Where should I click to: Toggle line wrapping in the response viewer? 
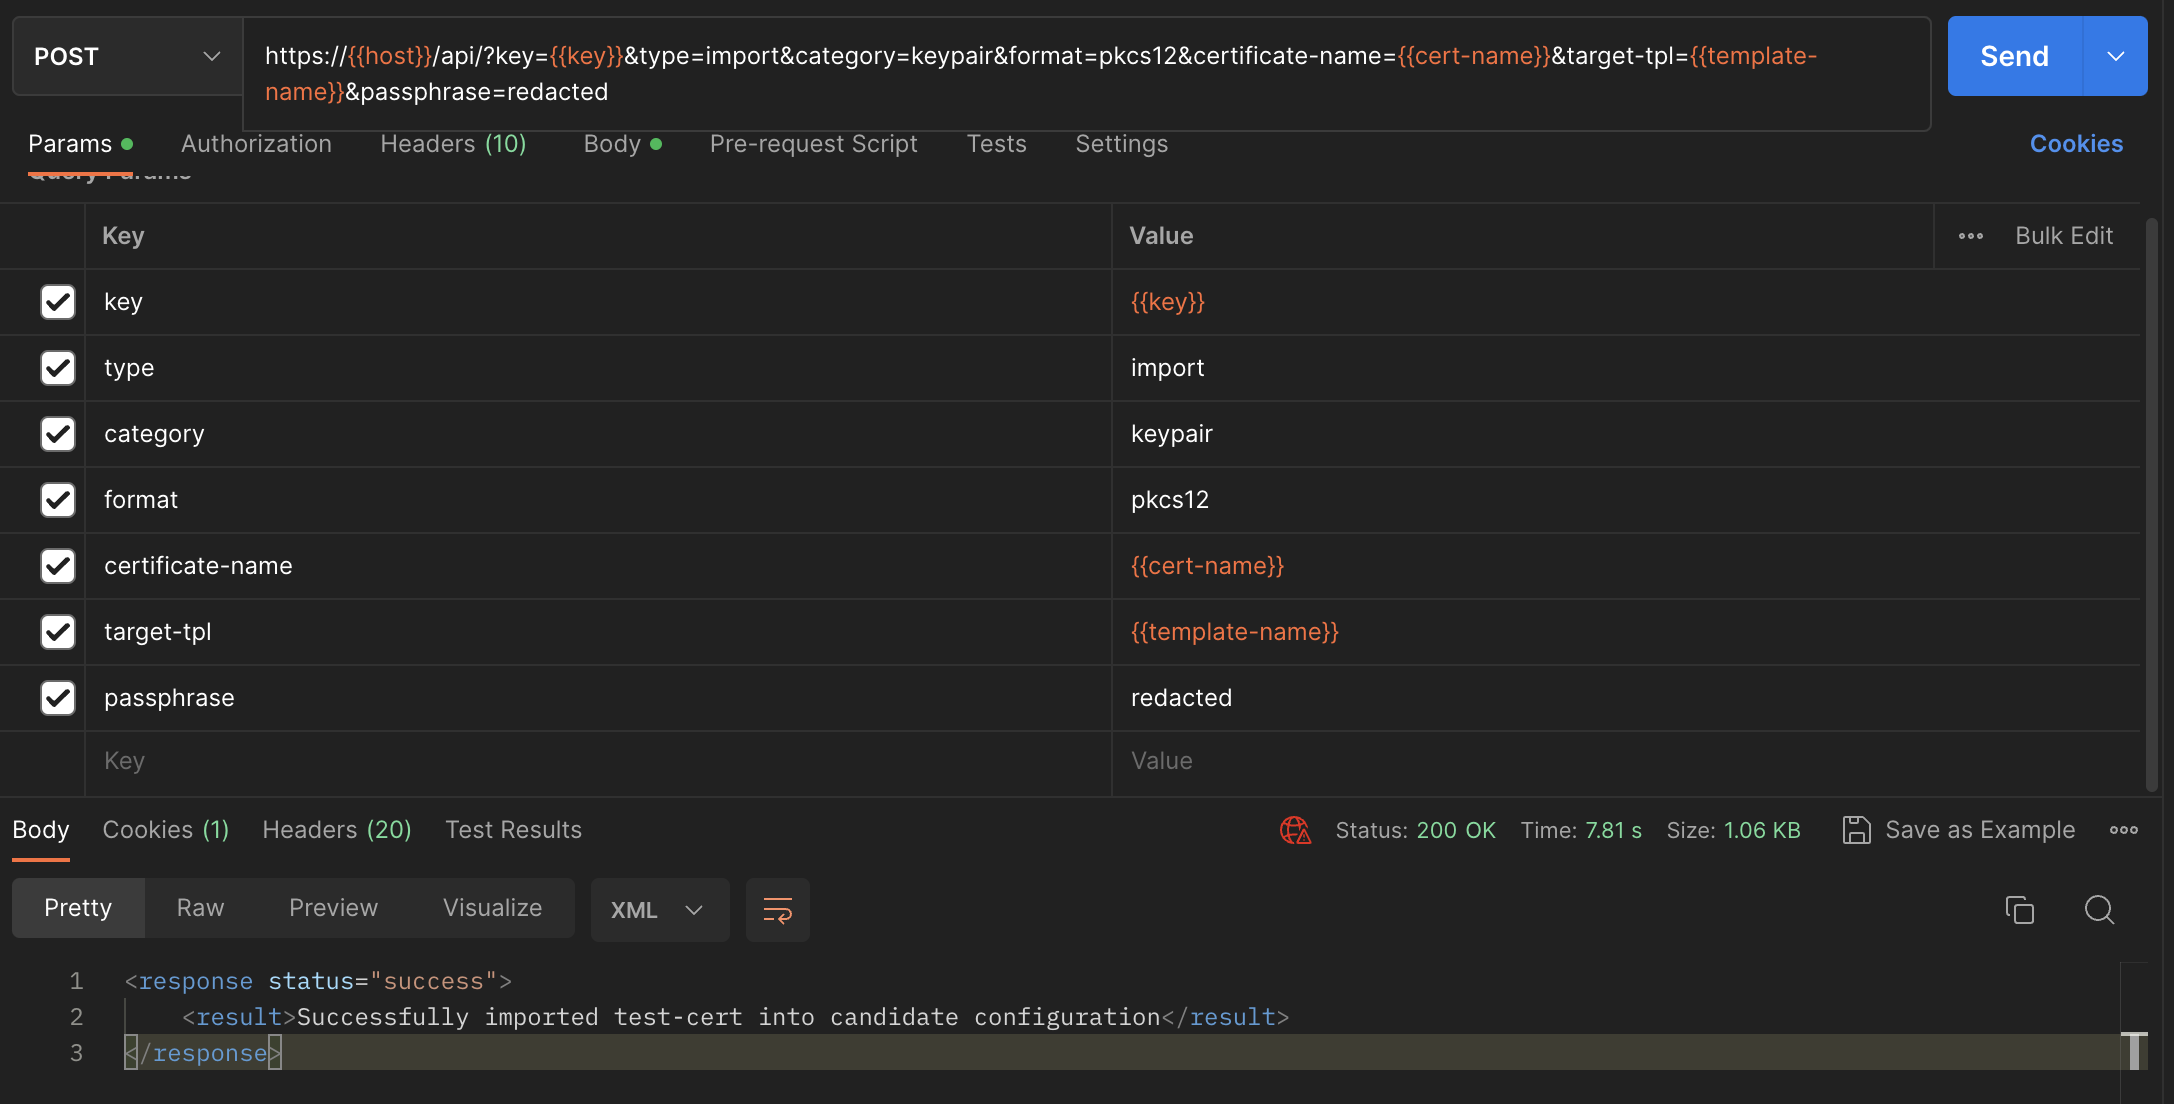click(777, 910)
